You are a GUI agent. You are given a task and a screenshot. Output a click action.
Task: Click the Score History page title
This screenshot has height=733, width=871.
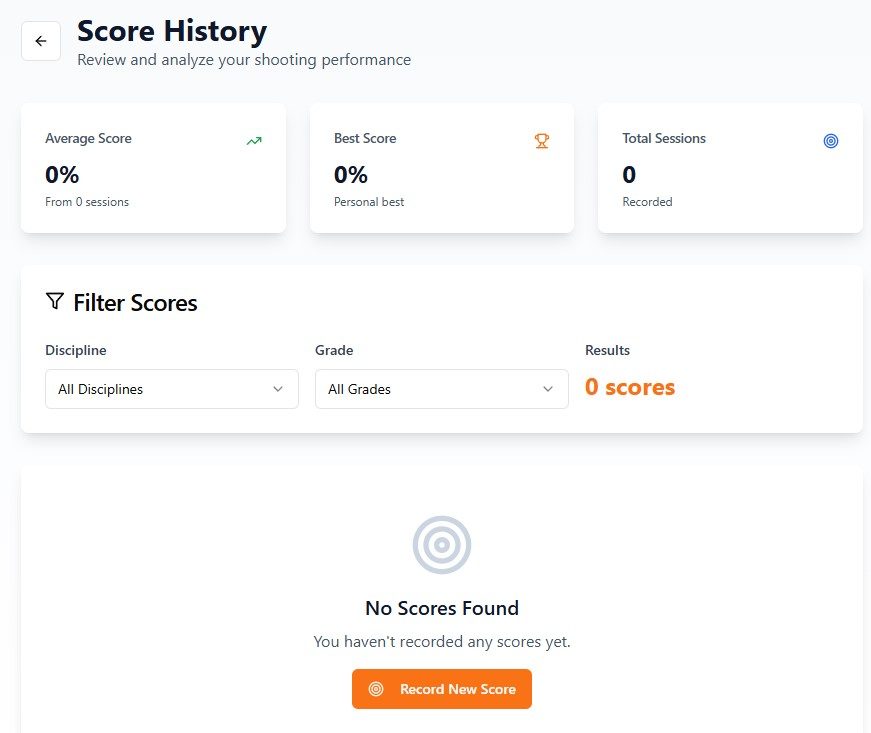[x=172, y=31]
